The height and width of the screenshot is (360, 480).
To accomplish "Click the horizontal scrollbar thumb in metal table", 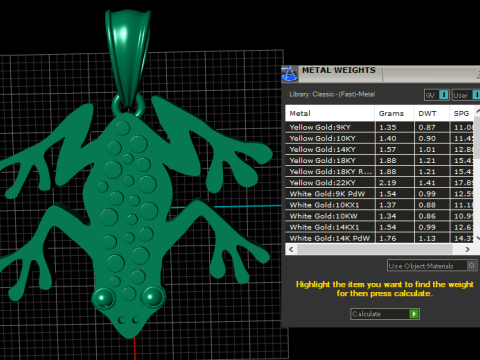I will 374,249.
